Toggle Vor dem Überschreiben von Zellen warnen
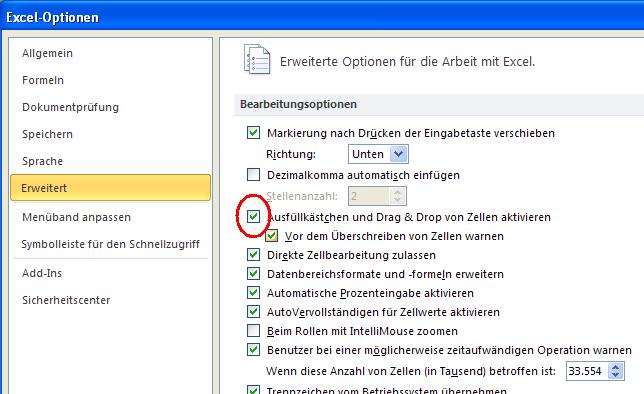This screenshot has height=394, width=644. coord(271,236)
